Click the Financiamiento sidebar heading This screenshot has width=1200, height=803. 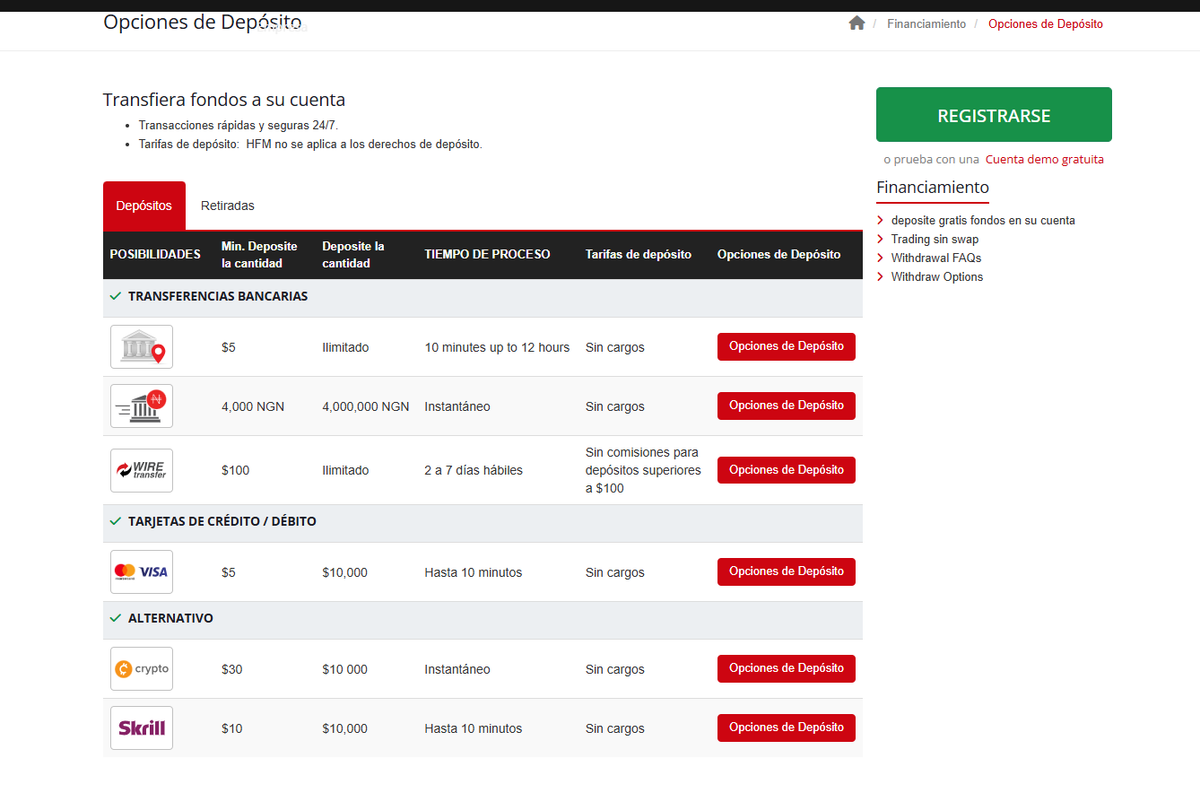(x=932, y=188)
